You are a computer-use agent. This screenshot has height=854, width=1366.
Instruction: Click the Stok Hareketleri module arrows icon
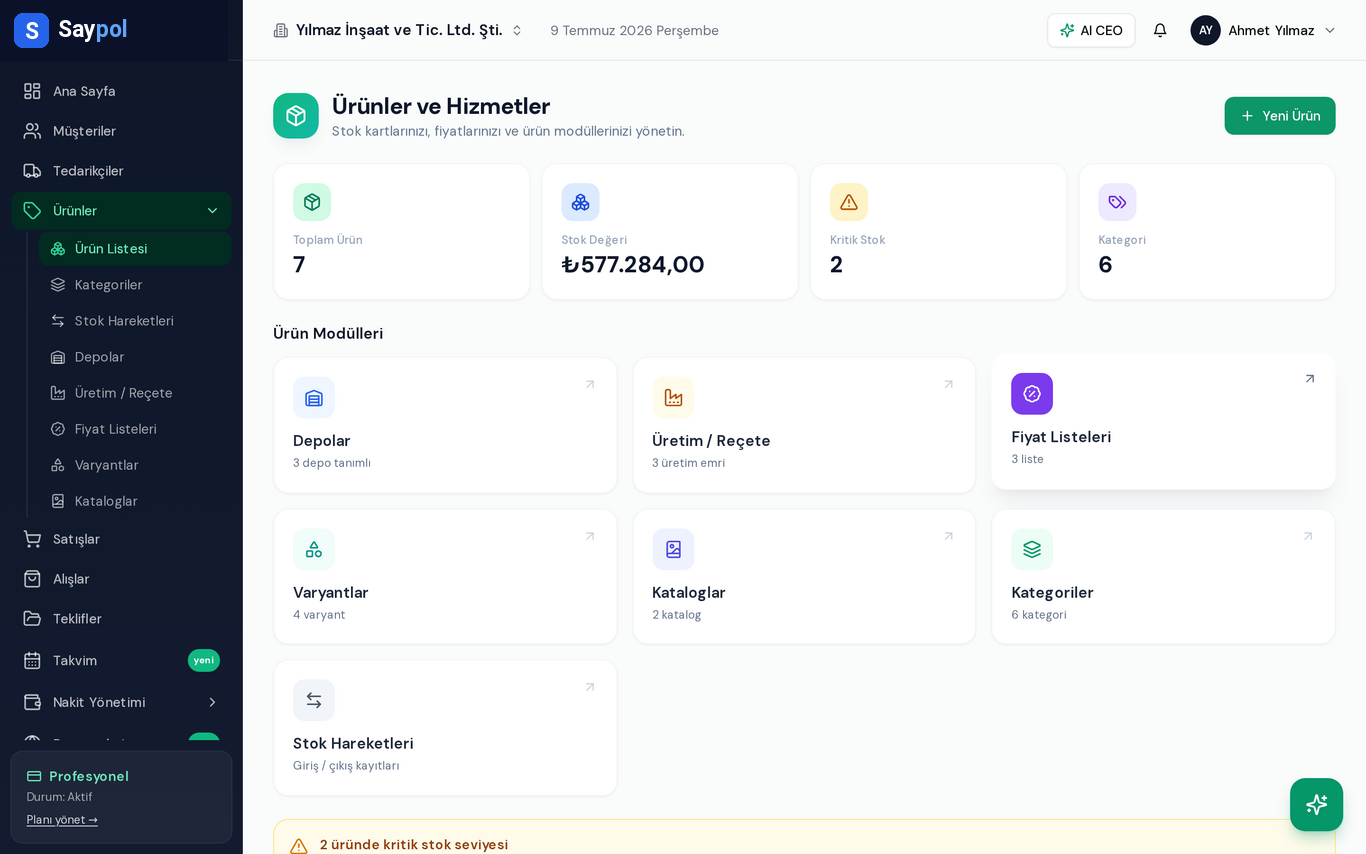(x=314, y=700)
